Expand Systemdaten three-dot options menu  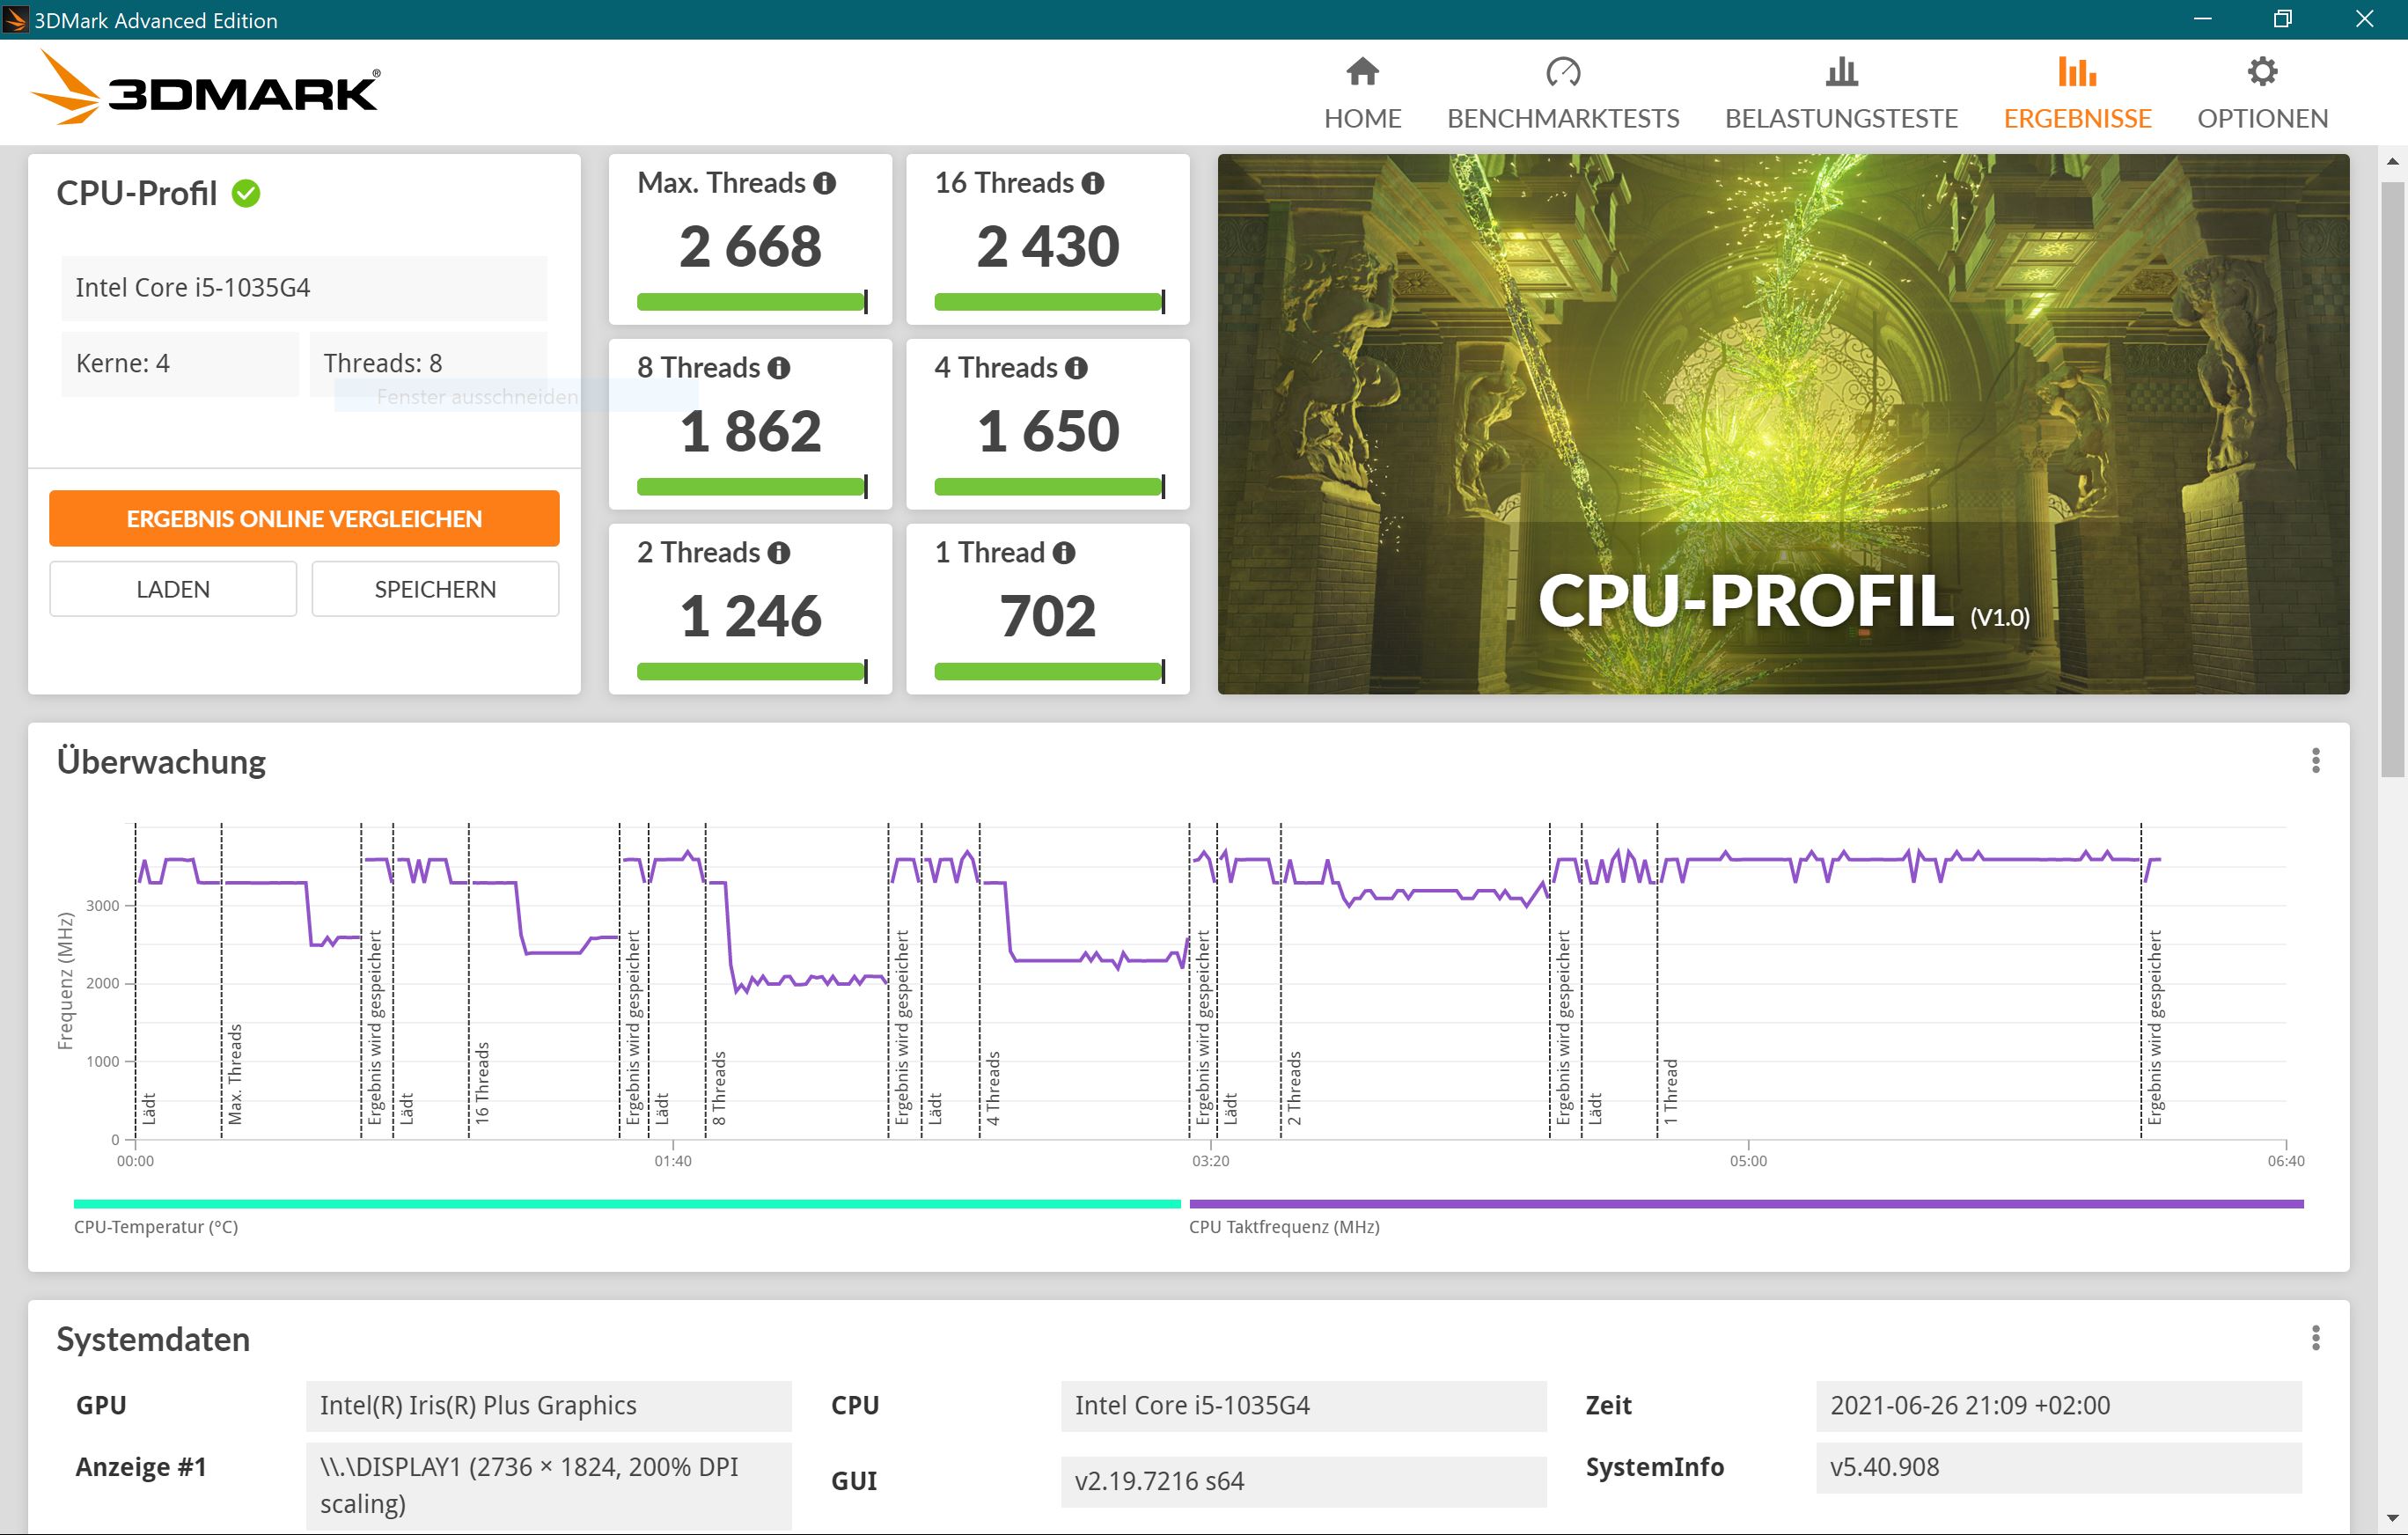2315,1338
